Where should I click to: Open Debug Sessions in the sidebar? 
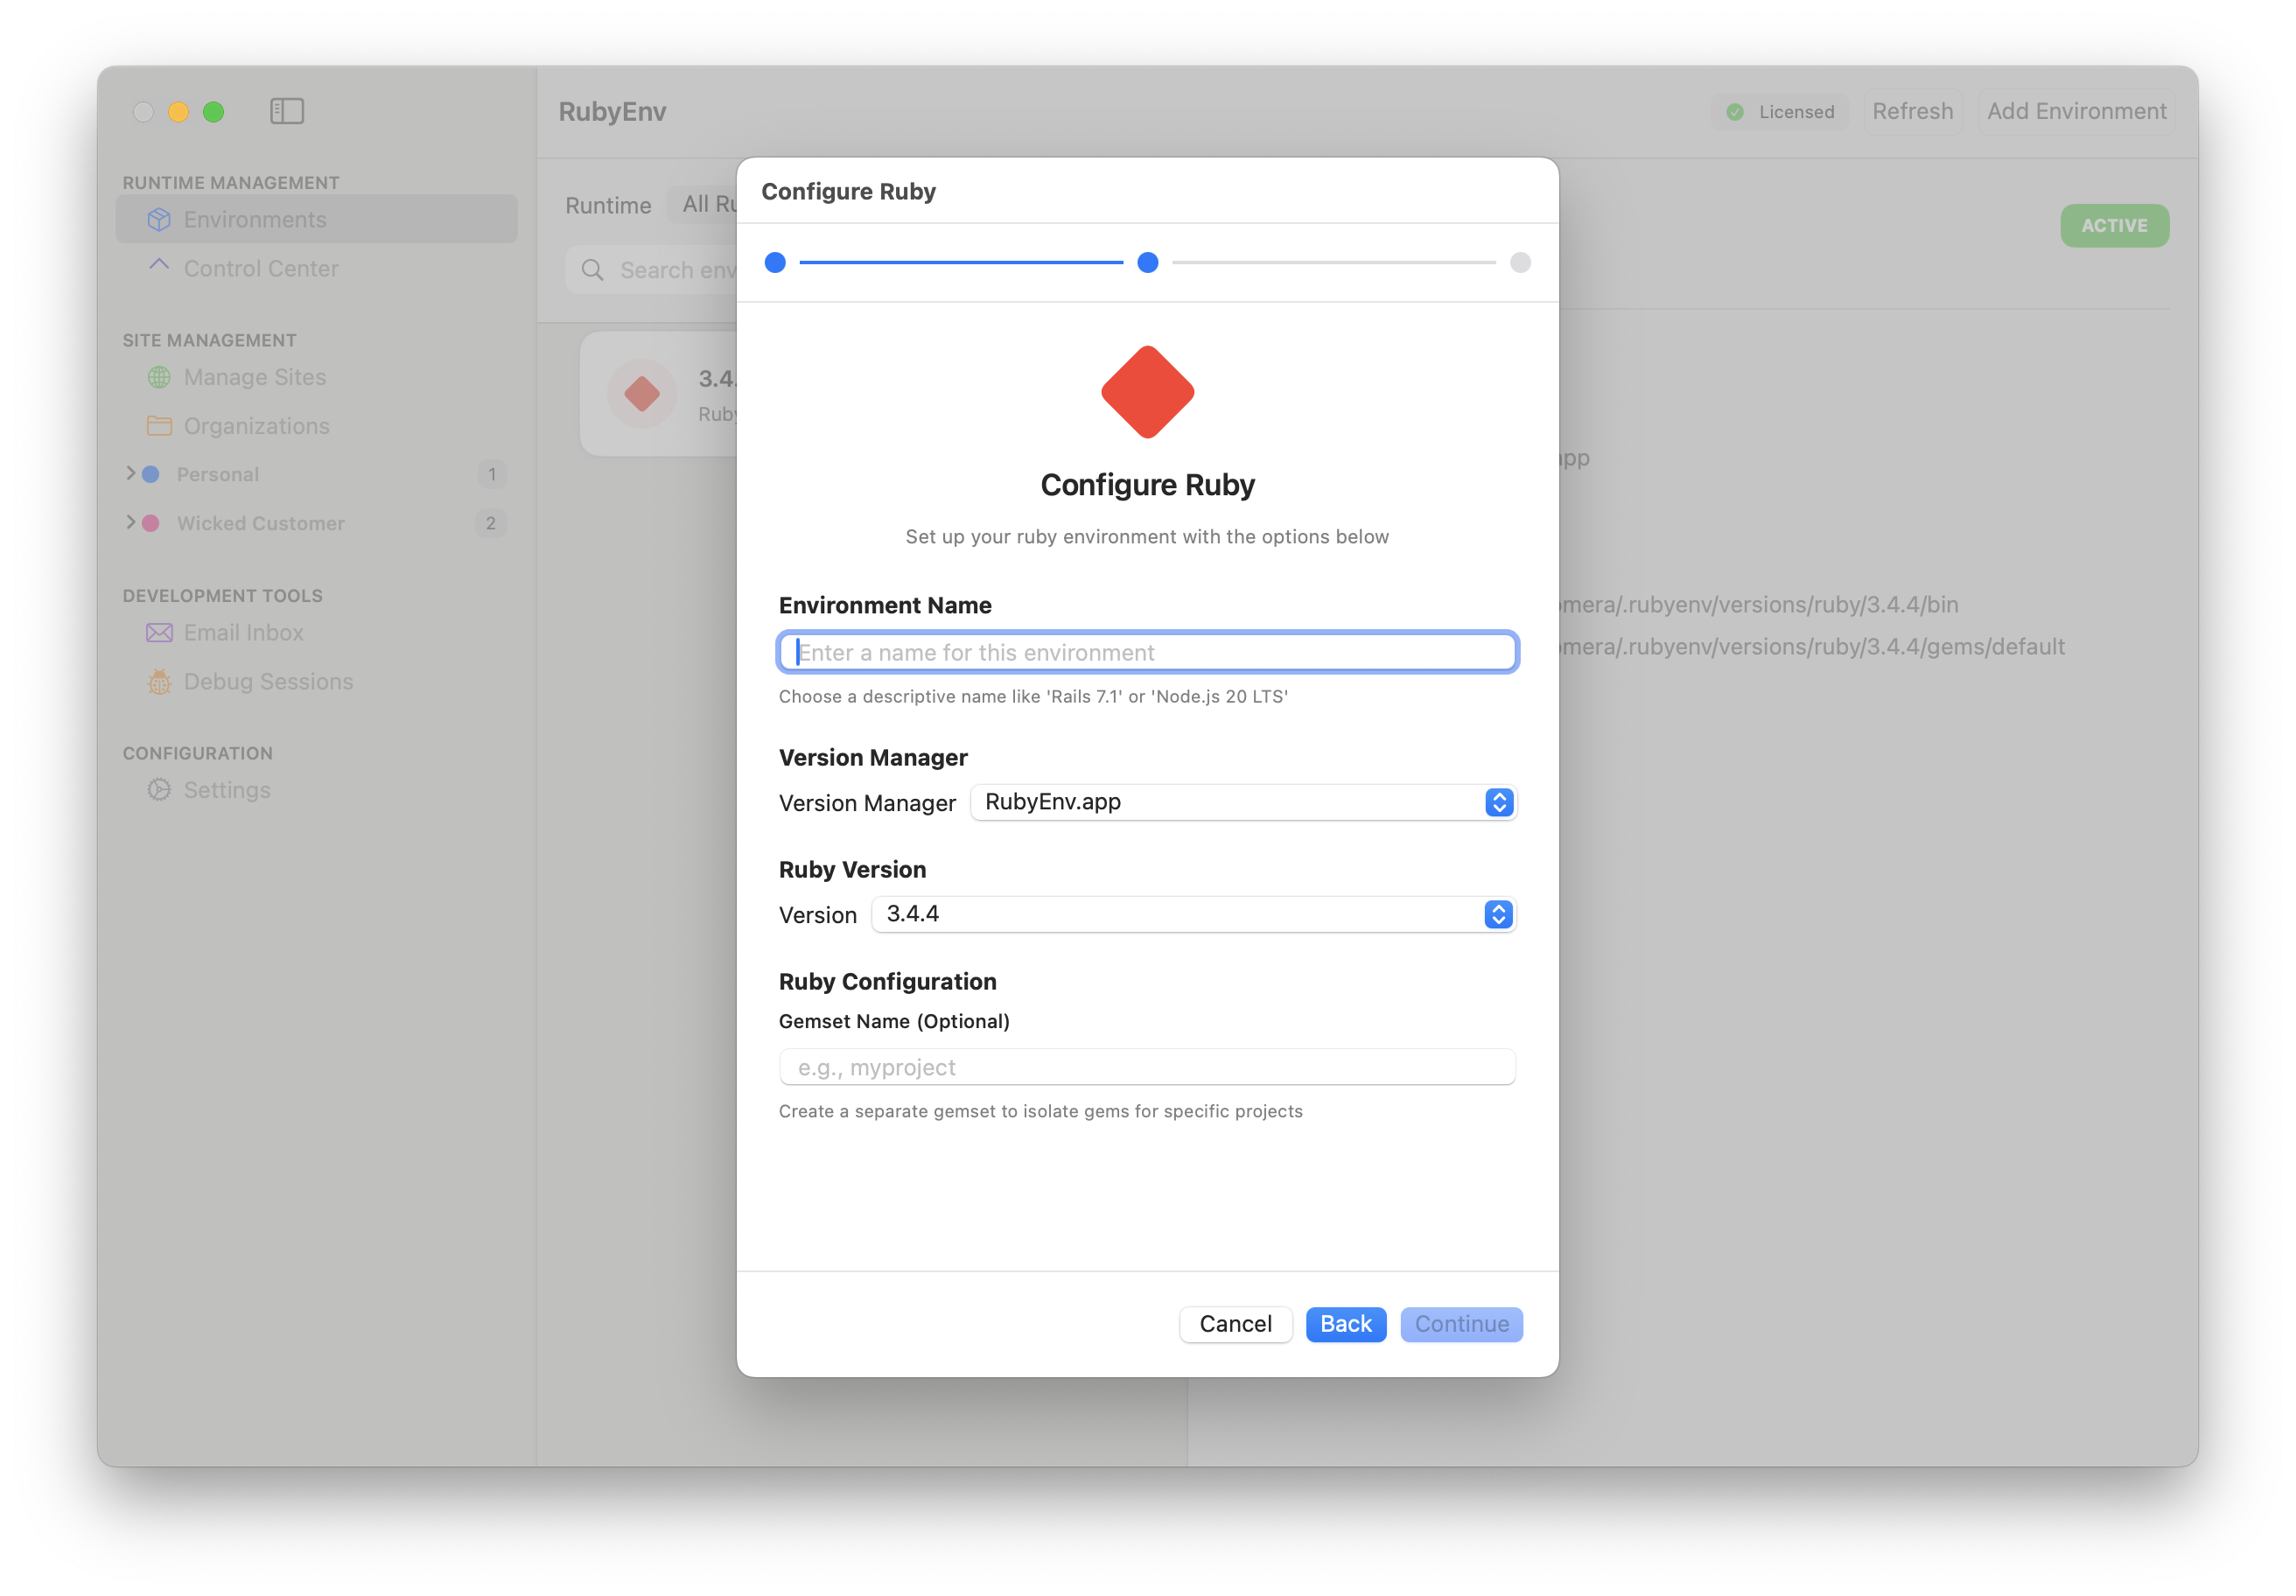click(317, 682)
